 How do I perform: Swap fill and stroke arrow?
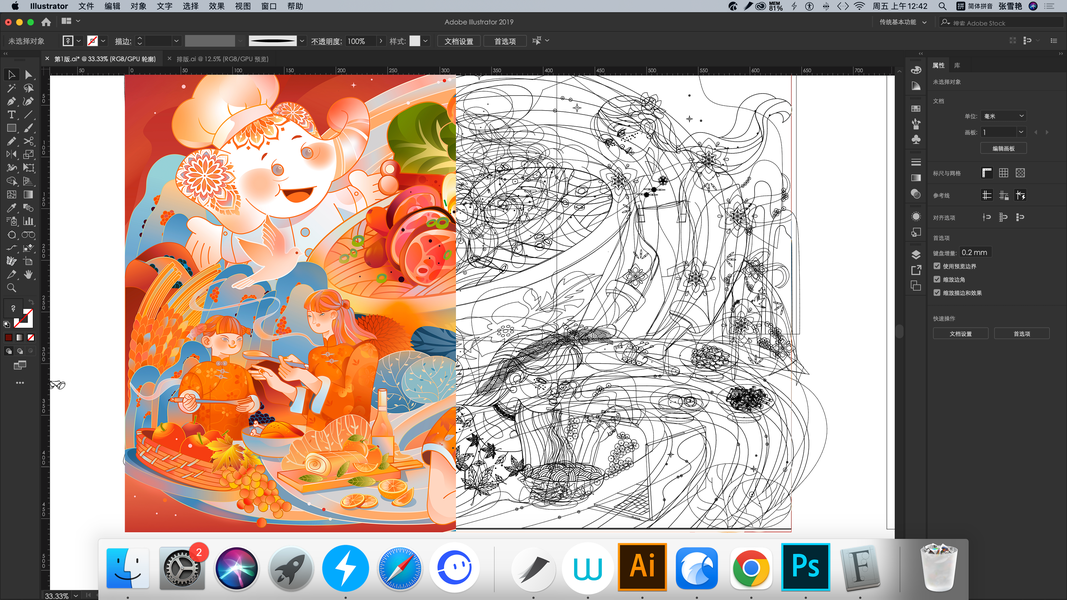(31, 303)
